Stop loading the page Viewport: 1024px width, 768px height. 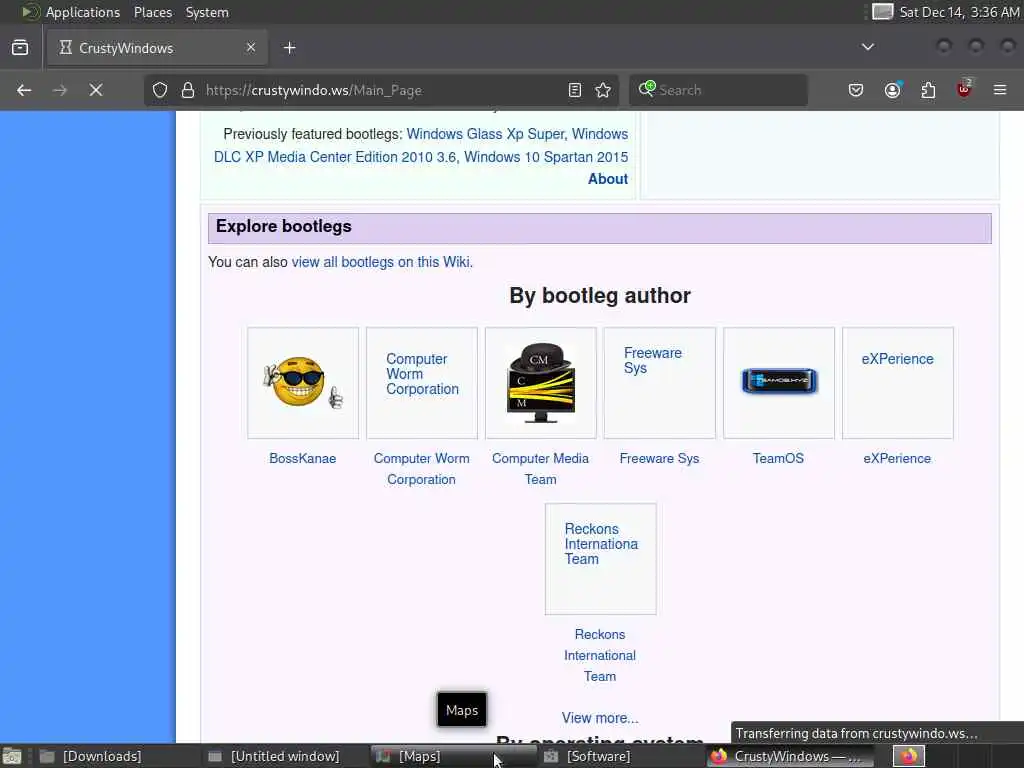pos(96,90)
